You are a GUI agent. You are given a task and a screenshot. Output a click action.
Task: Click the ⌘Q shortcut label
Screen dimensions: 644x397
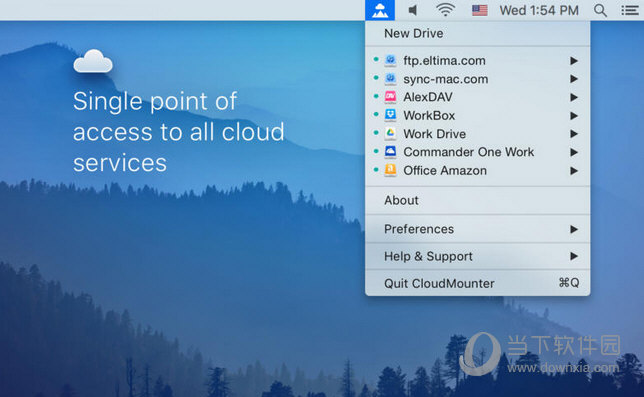[569, 282]
